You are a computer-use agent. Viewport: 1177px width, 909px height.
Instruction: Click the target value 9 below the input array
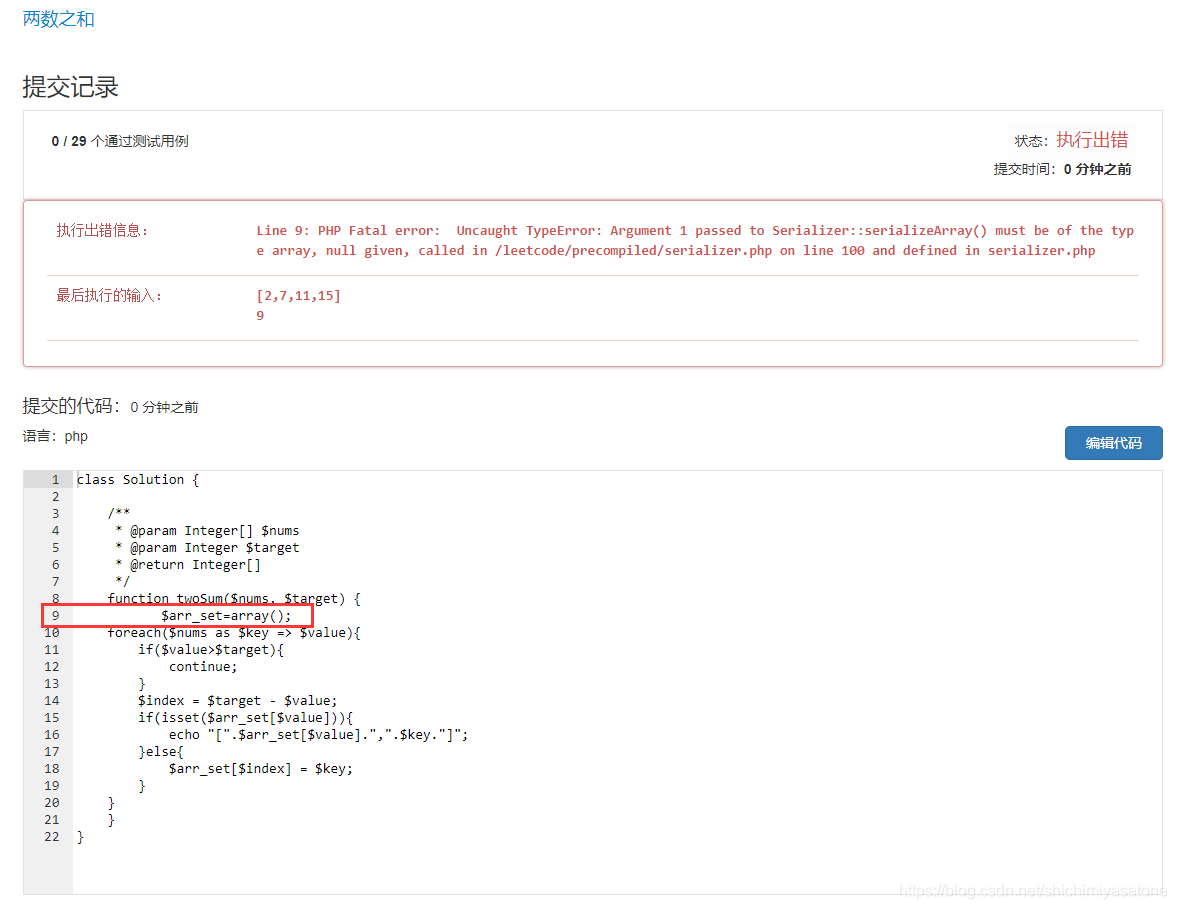click(259, 315)
